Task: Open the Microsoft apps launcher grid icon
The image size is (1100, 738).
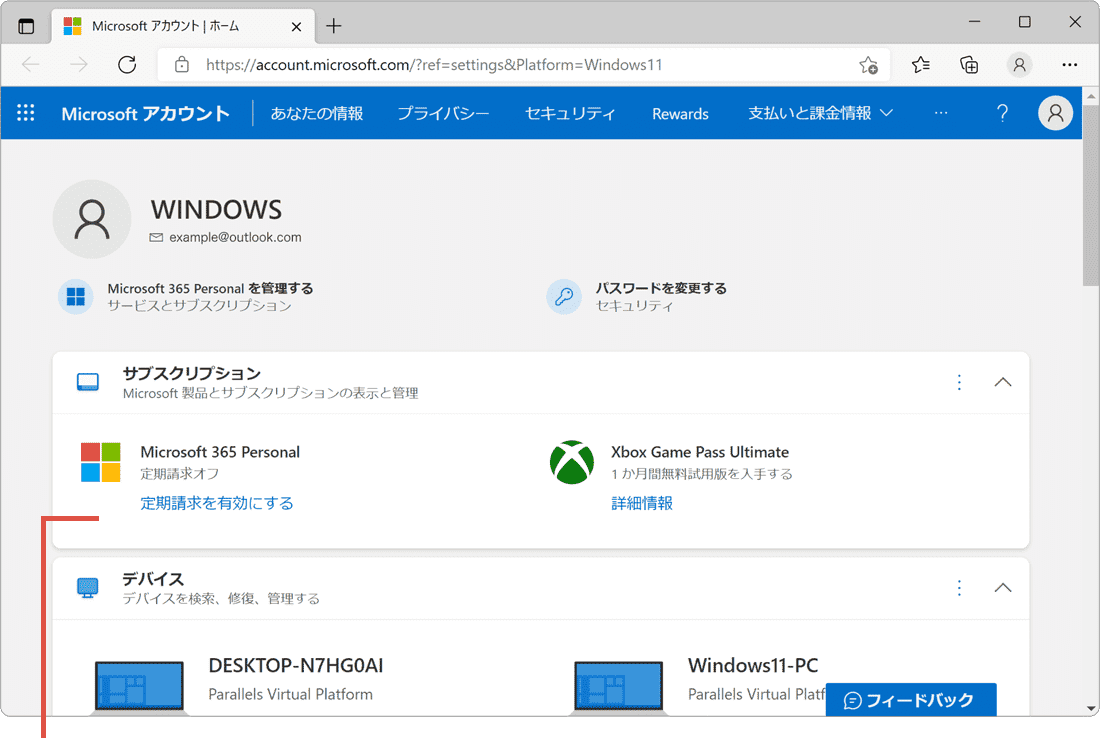Action: pos(26,113)
